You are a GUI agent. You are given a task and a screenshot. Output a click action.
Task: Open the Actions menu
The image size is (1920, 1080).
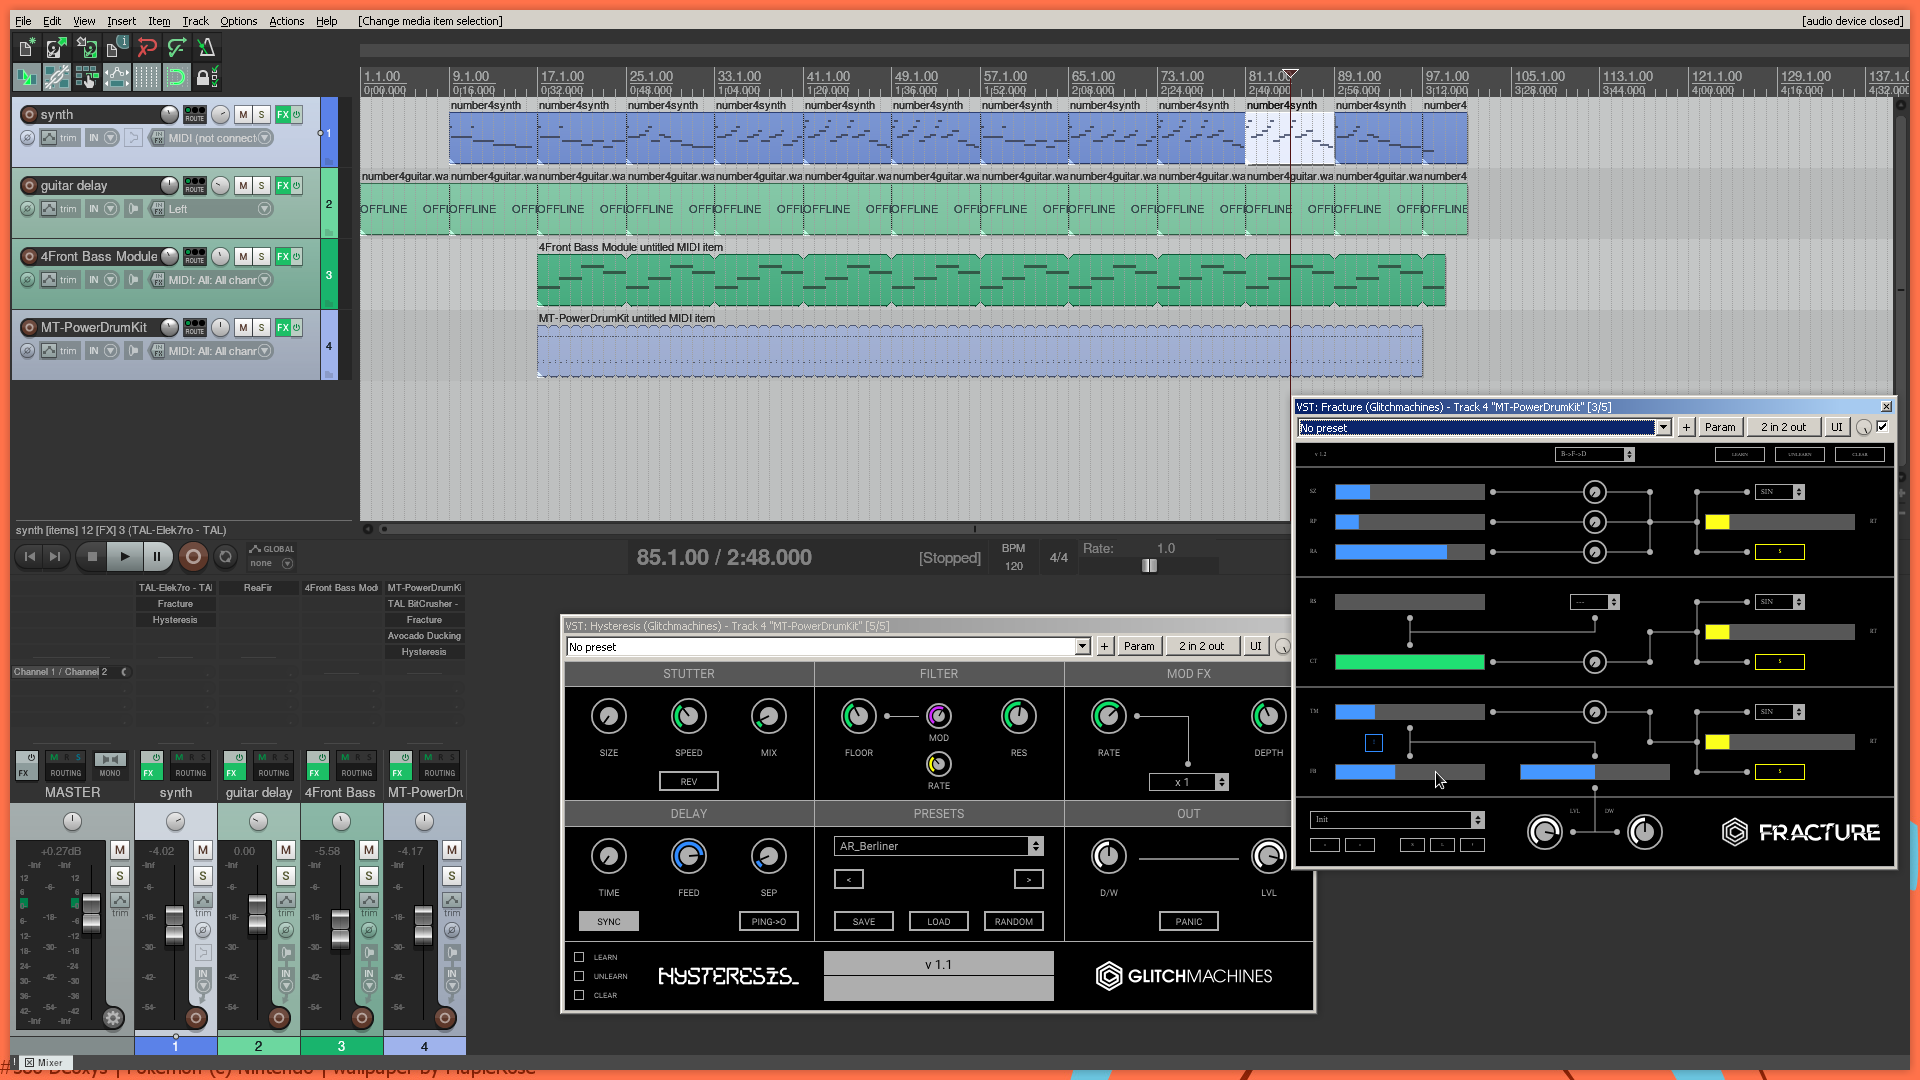tap(286, 21)
